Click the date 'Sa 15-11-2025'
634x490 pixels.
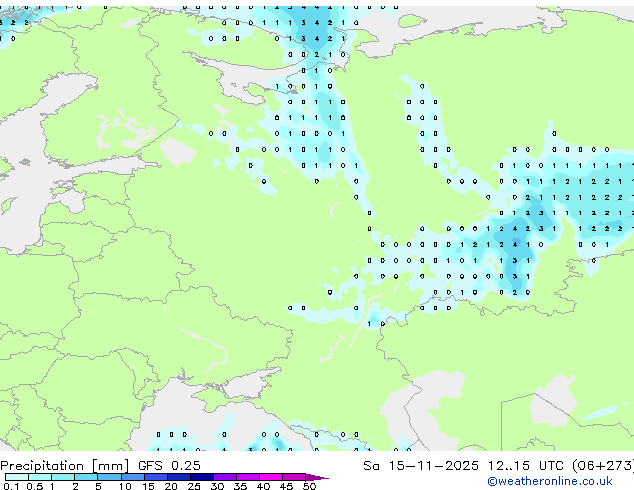click(x=421, y=466)
